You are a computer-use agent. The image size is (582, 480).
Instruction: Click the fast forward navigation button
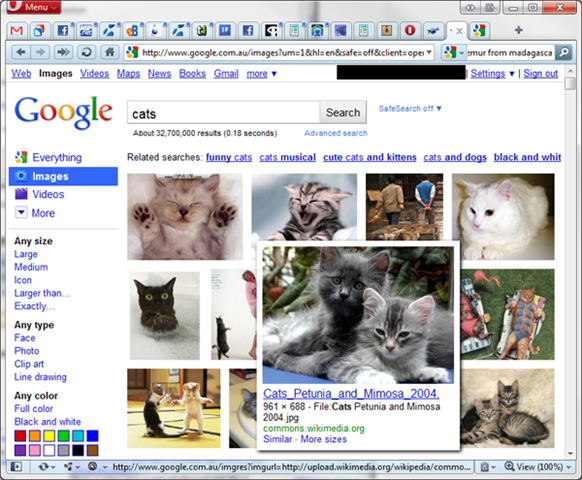63,52
